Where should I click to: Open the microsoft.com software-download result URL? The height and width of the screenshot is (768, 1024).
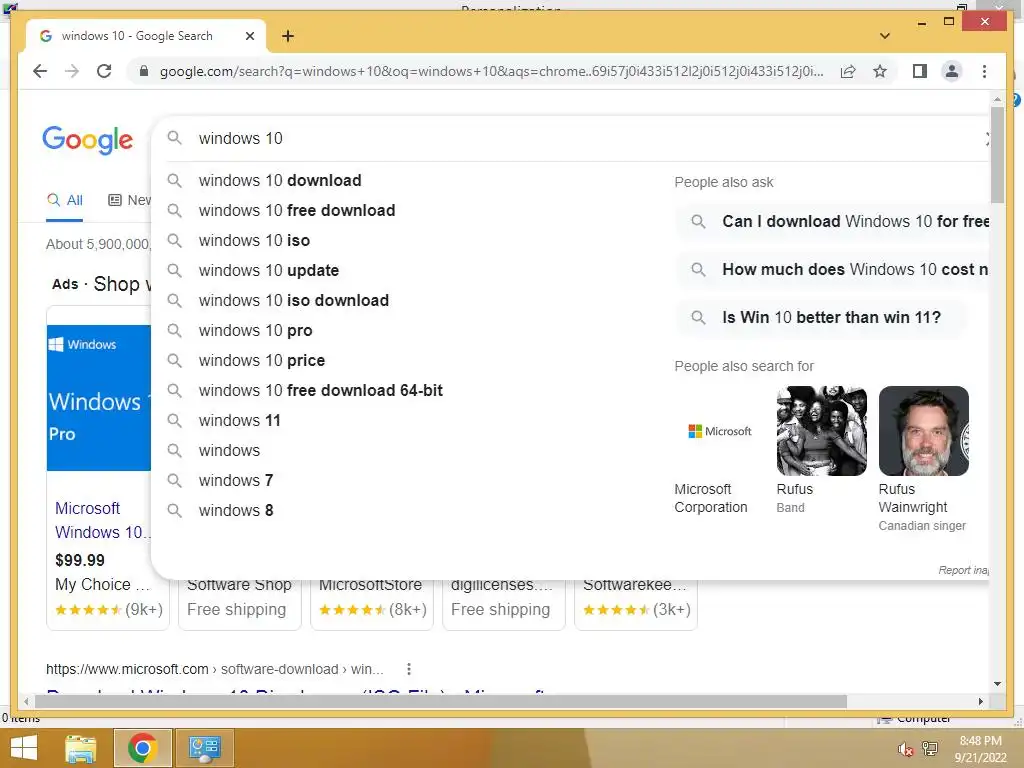coord(214,669)
